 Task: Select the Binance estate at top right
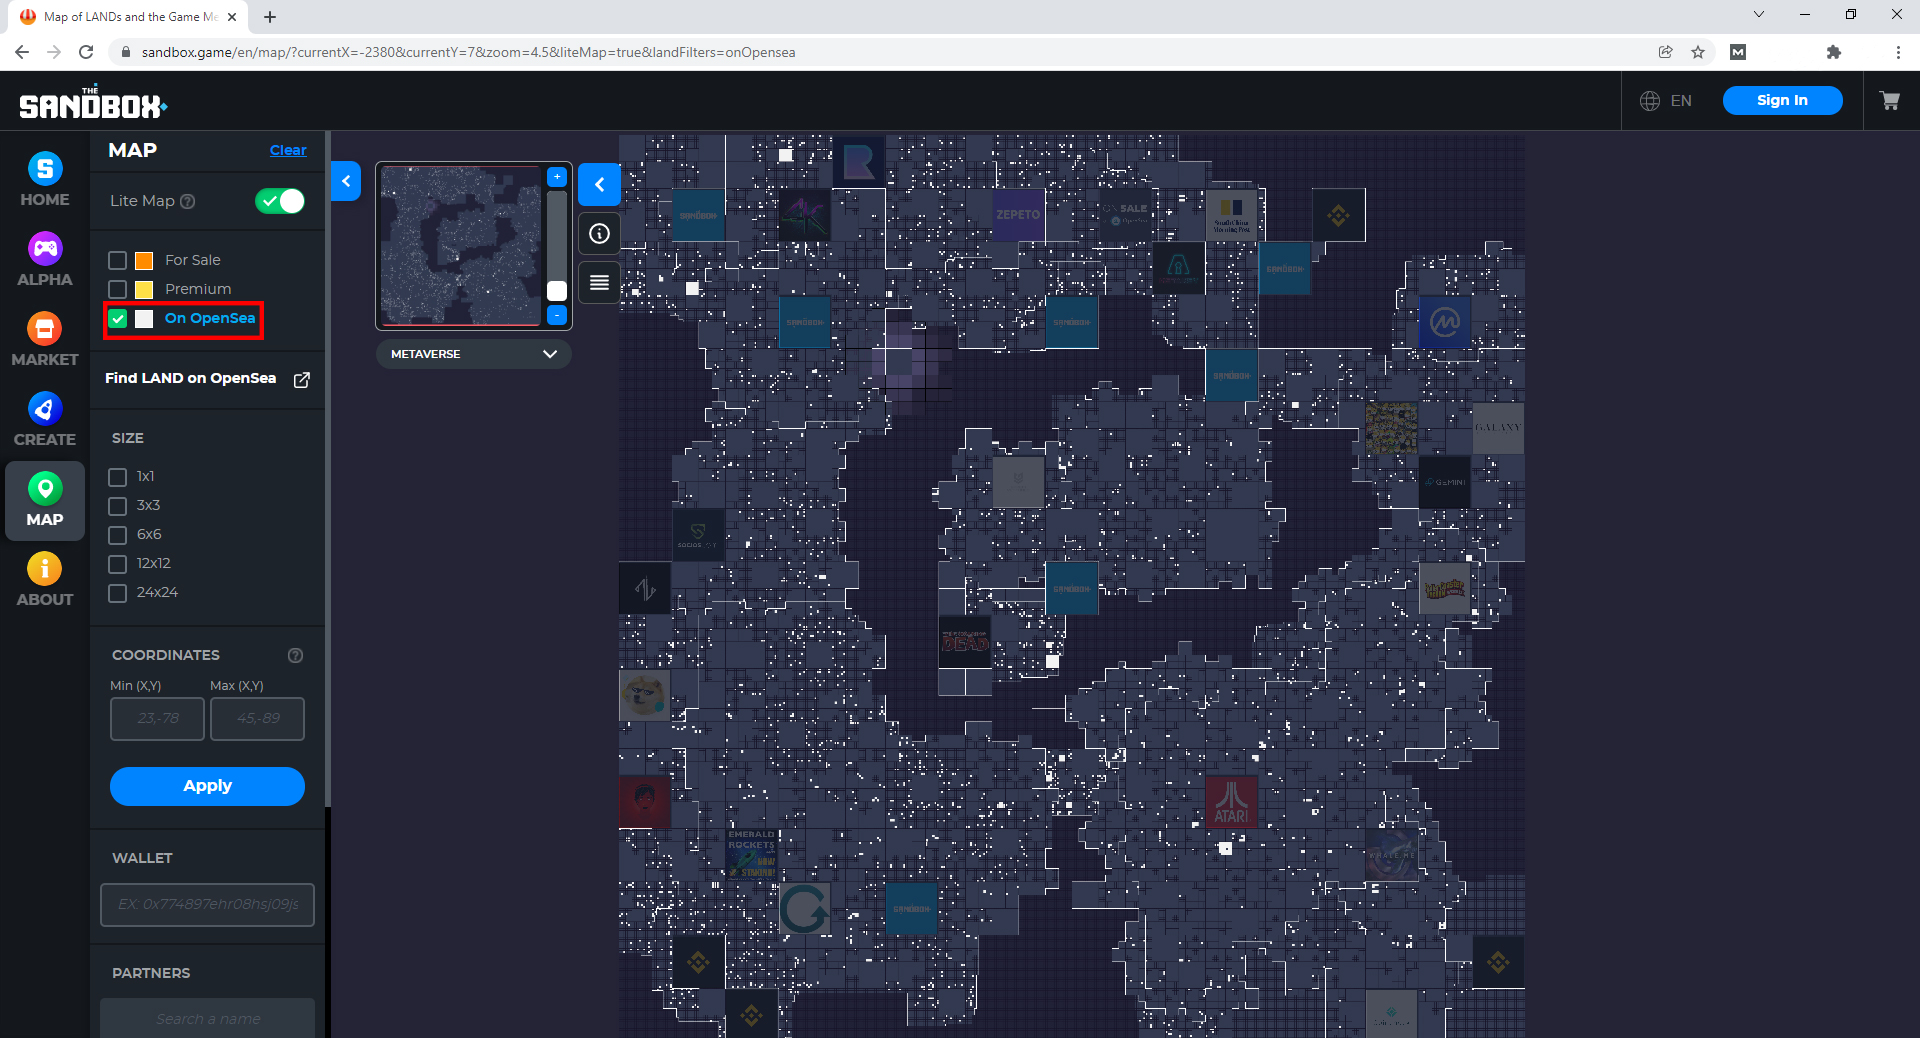(1338, 215)
